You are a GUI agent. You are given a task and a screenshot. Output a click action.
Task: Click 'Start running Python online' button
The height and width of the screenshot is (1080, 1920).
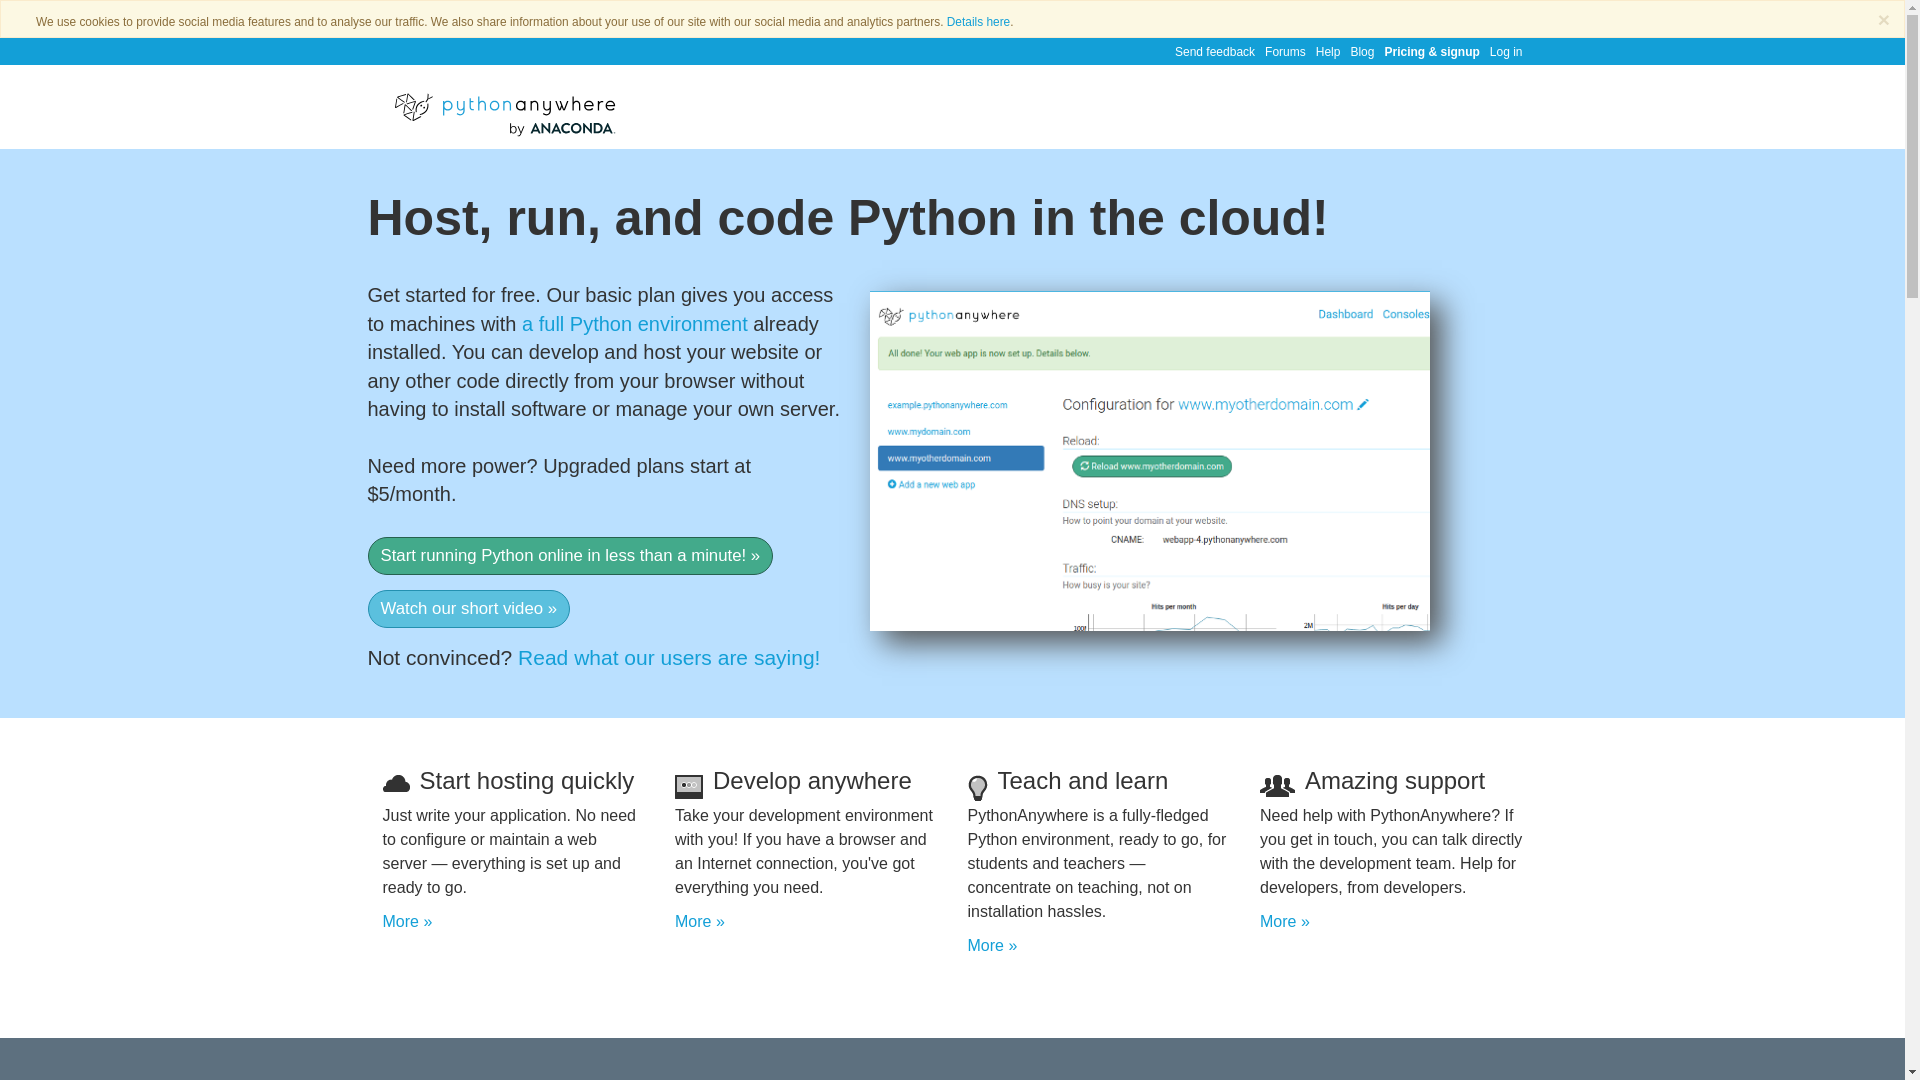click(570, 556)
